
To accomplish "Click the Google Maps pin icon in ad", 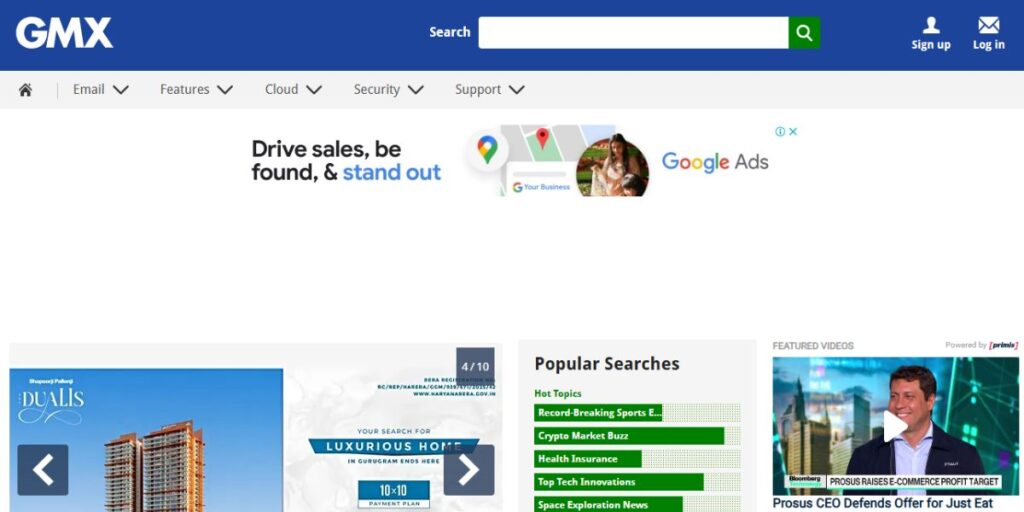I will (487, 150).
